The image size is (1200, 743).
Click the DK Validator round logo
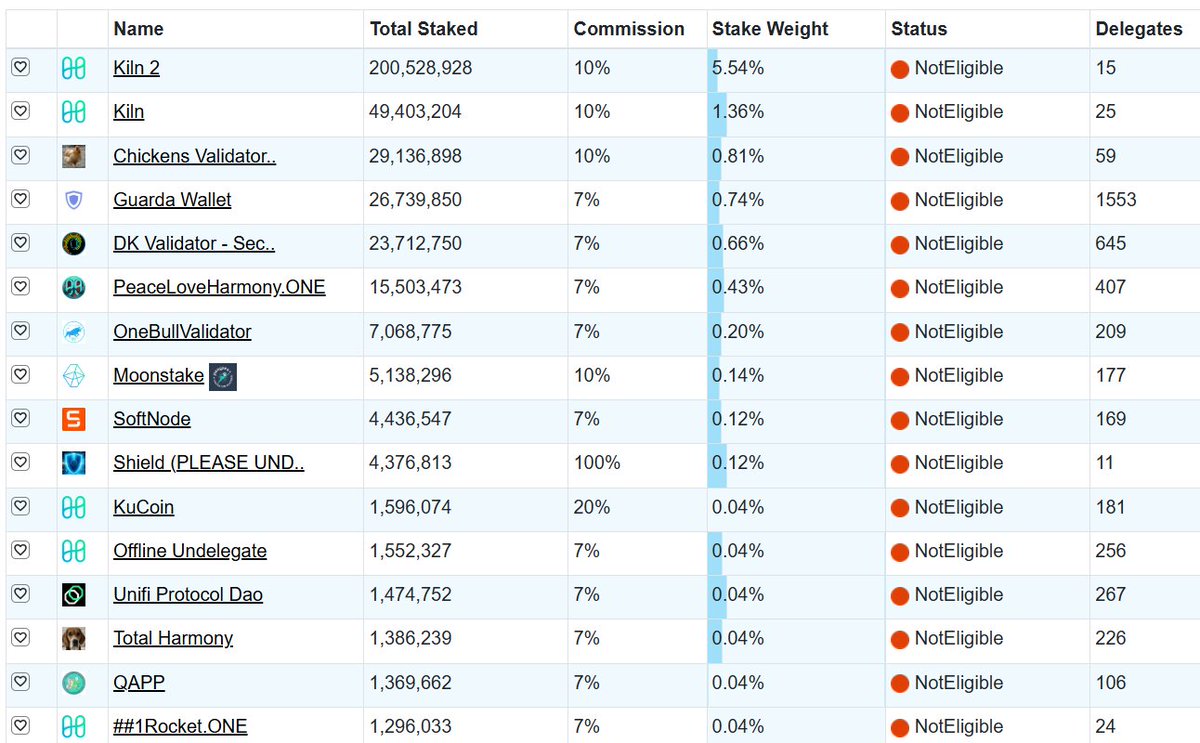(73, 243)
